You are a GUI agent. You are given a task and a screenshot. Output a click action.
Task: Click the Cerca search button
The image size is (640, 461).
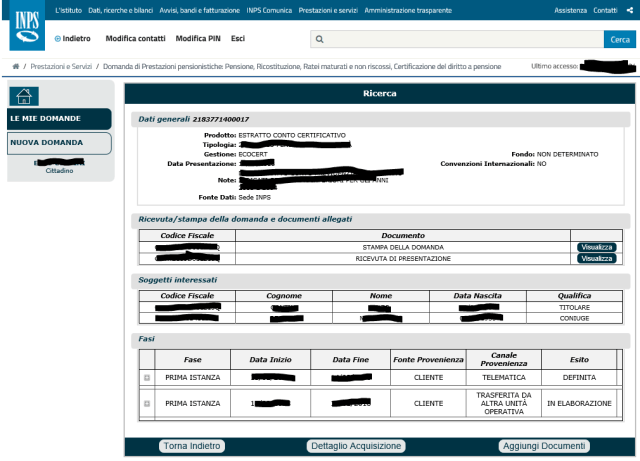point(619,40)
